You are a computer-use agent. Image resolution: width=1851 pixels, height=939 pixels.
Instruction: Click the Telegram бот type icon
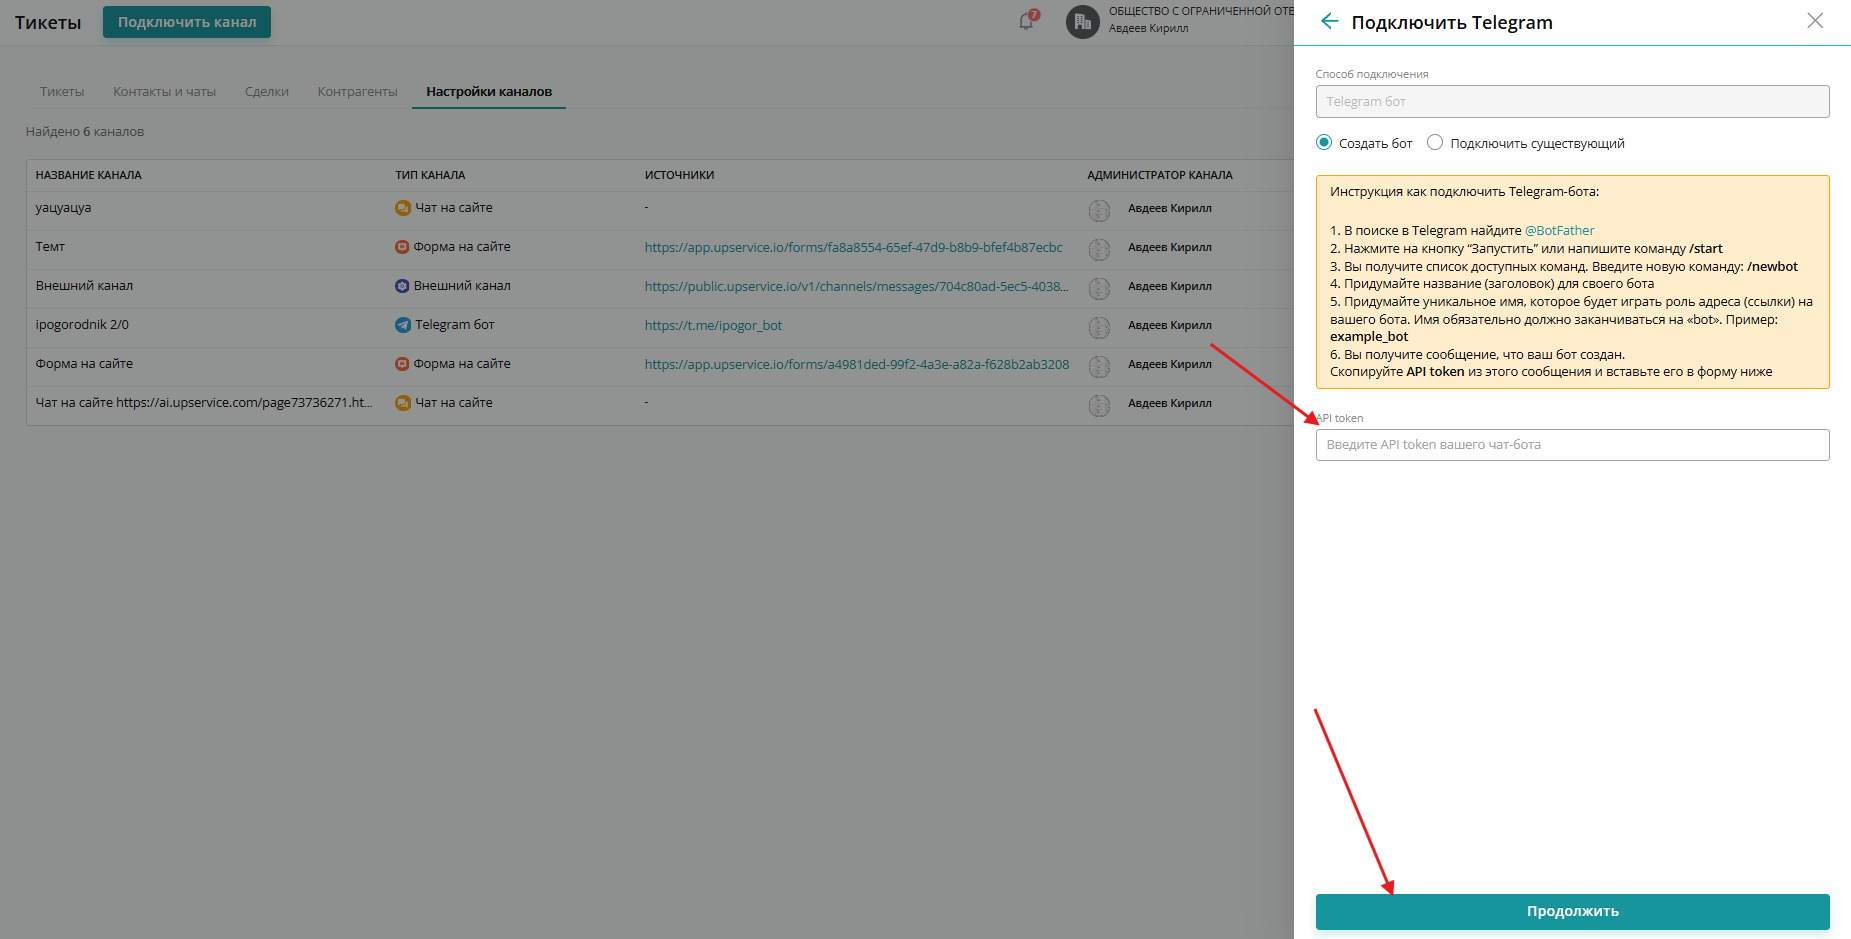point(403,325)
